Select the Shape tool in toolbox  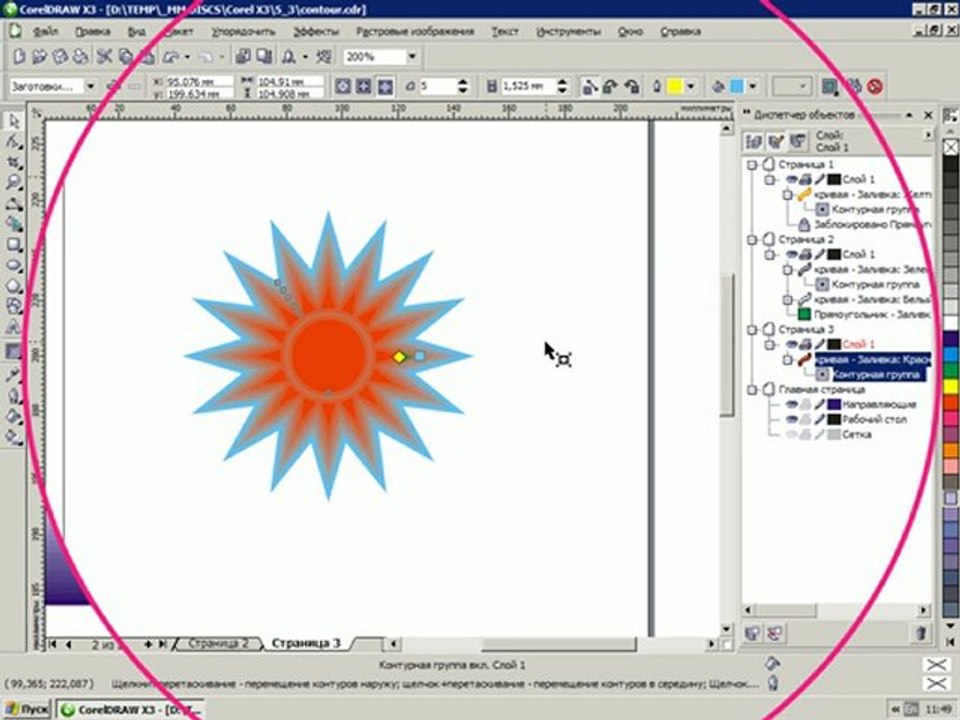click(13, 142)
